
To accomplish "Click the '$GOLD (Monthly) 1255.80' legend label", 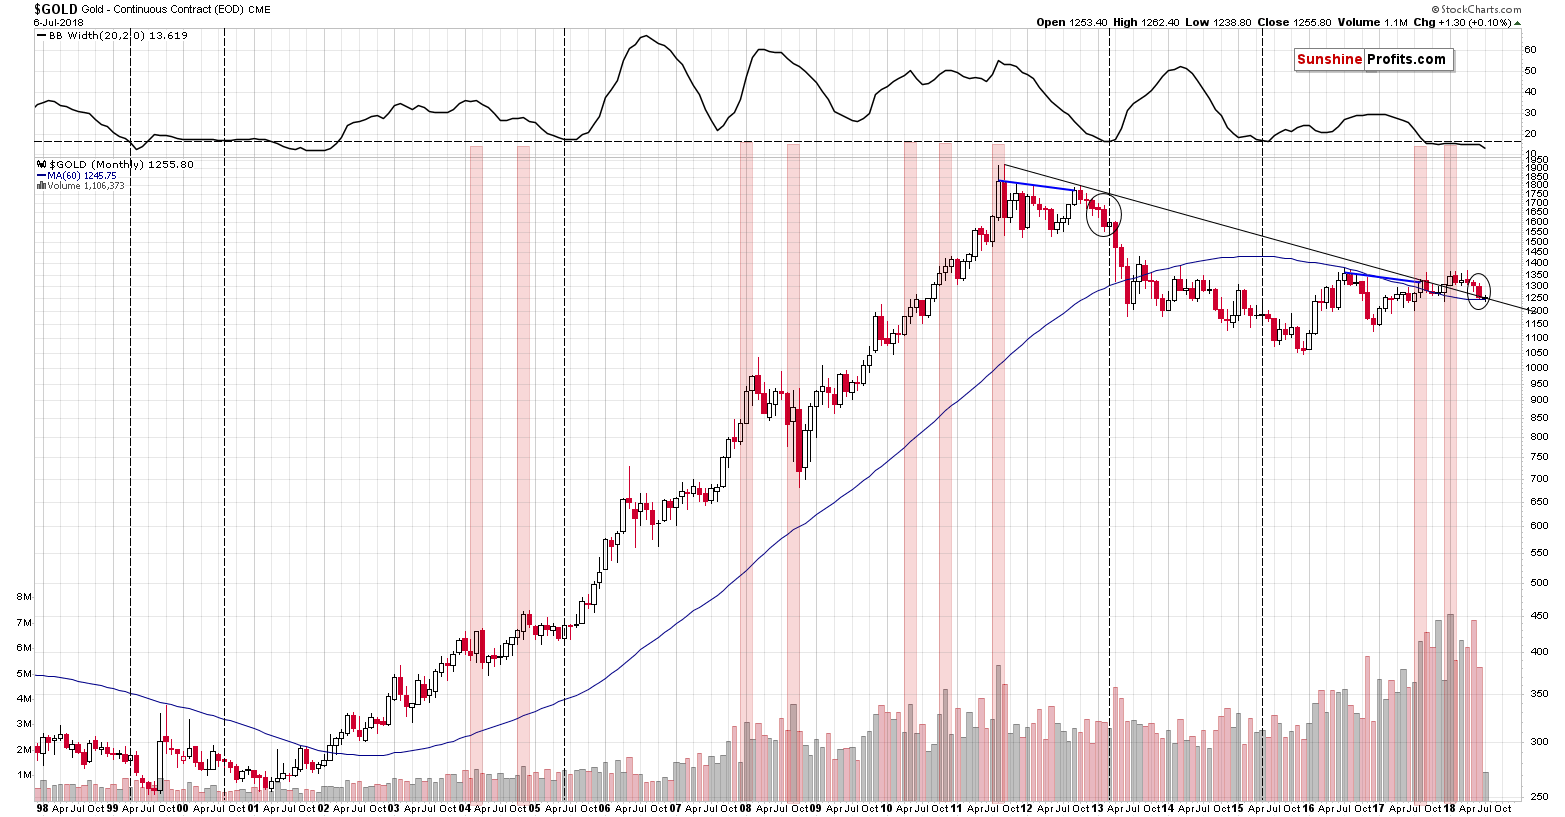I will pos(121,164).
